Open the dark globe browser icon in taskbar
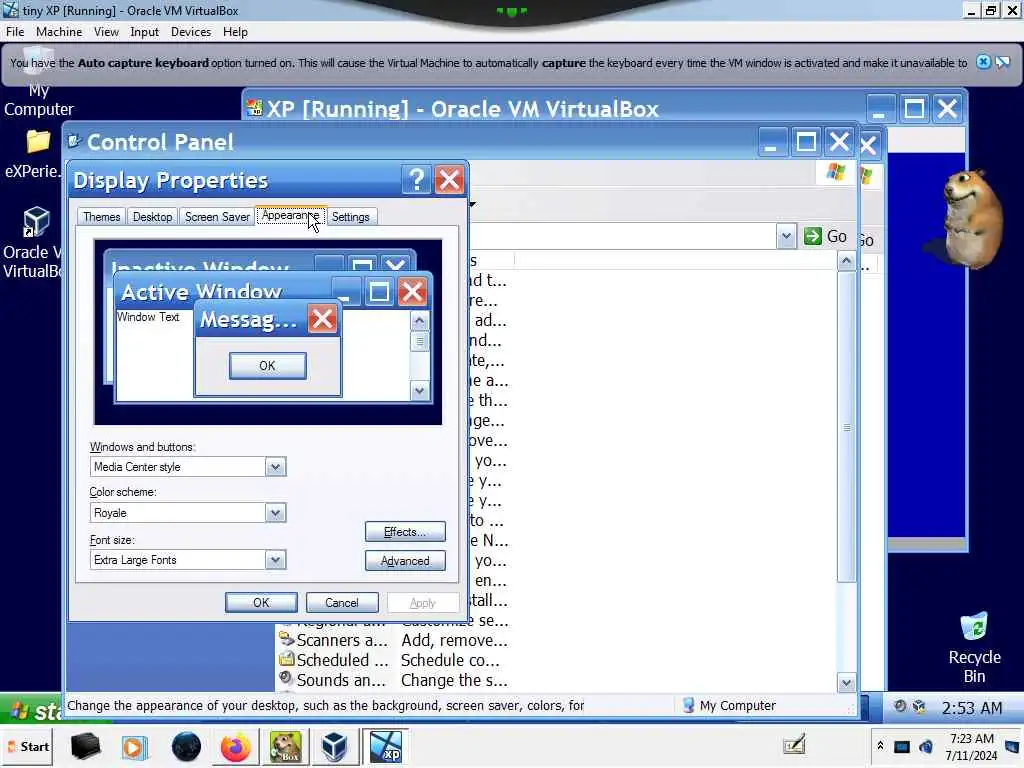 pyautogui.click(x=185, y=746)
